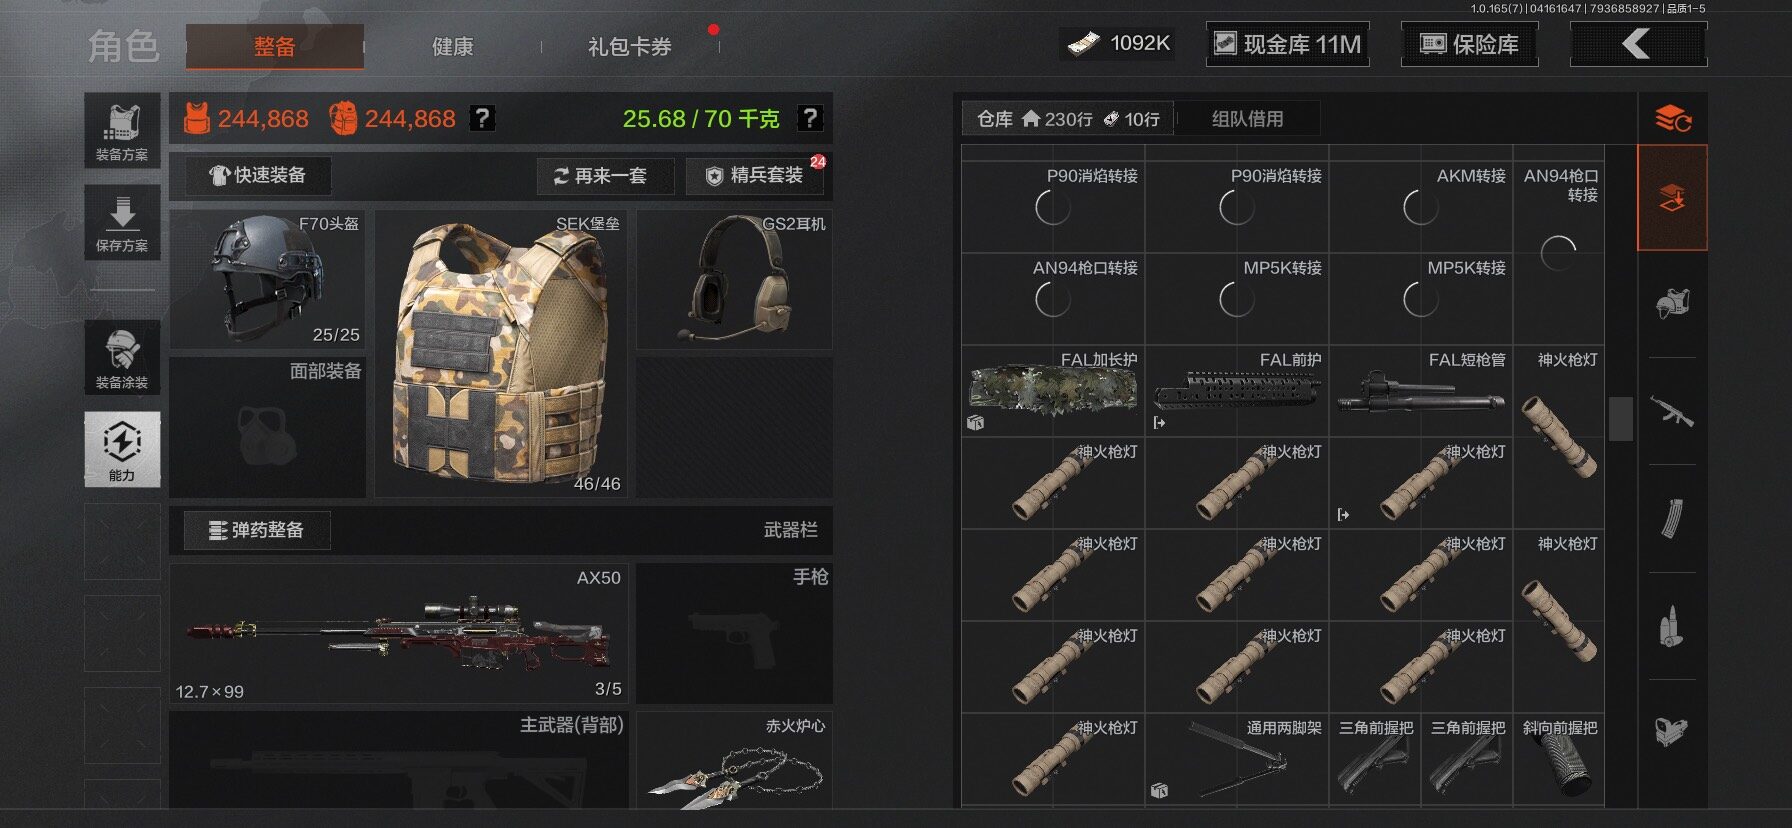Click the 再来一套 button
This screenshot has width=1792, height=828.
click(605, 176)
